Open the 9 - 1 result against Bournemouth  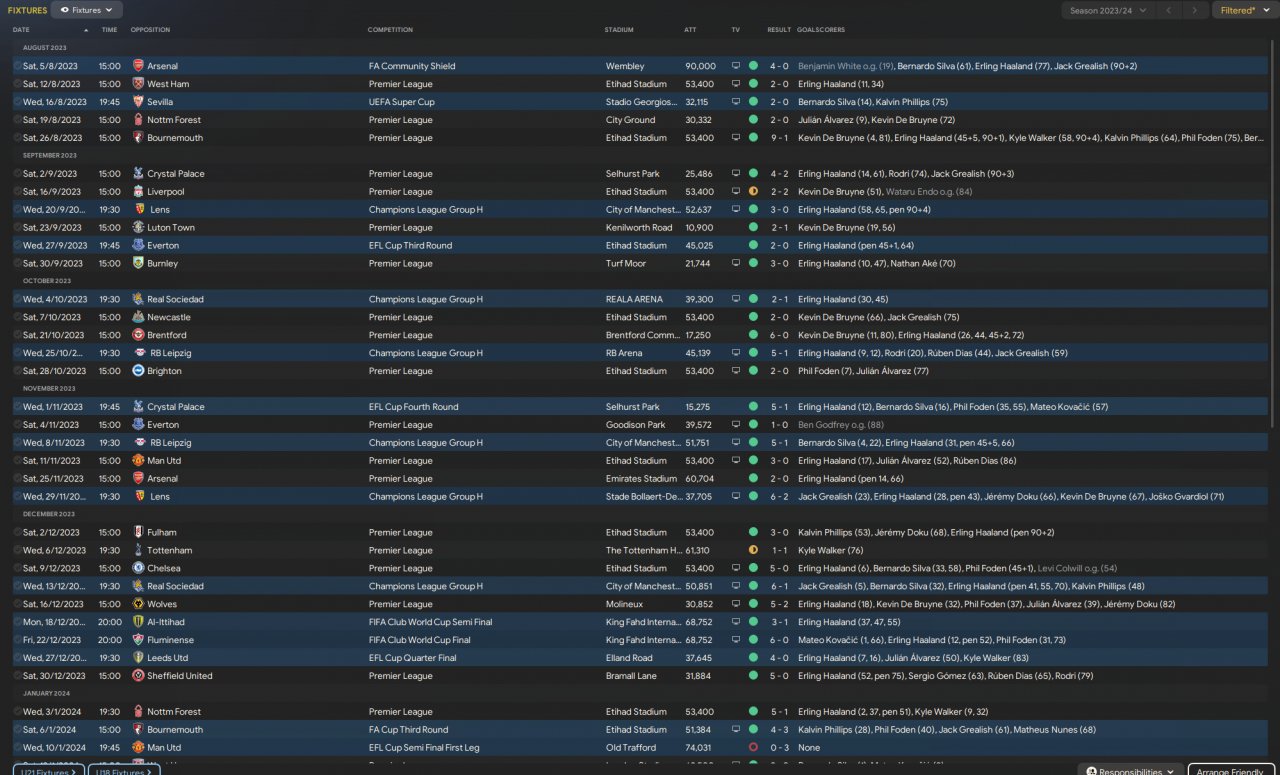coord(778,138)
